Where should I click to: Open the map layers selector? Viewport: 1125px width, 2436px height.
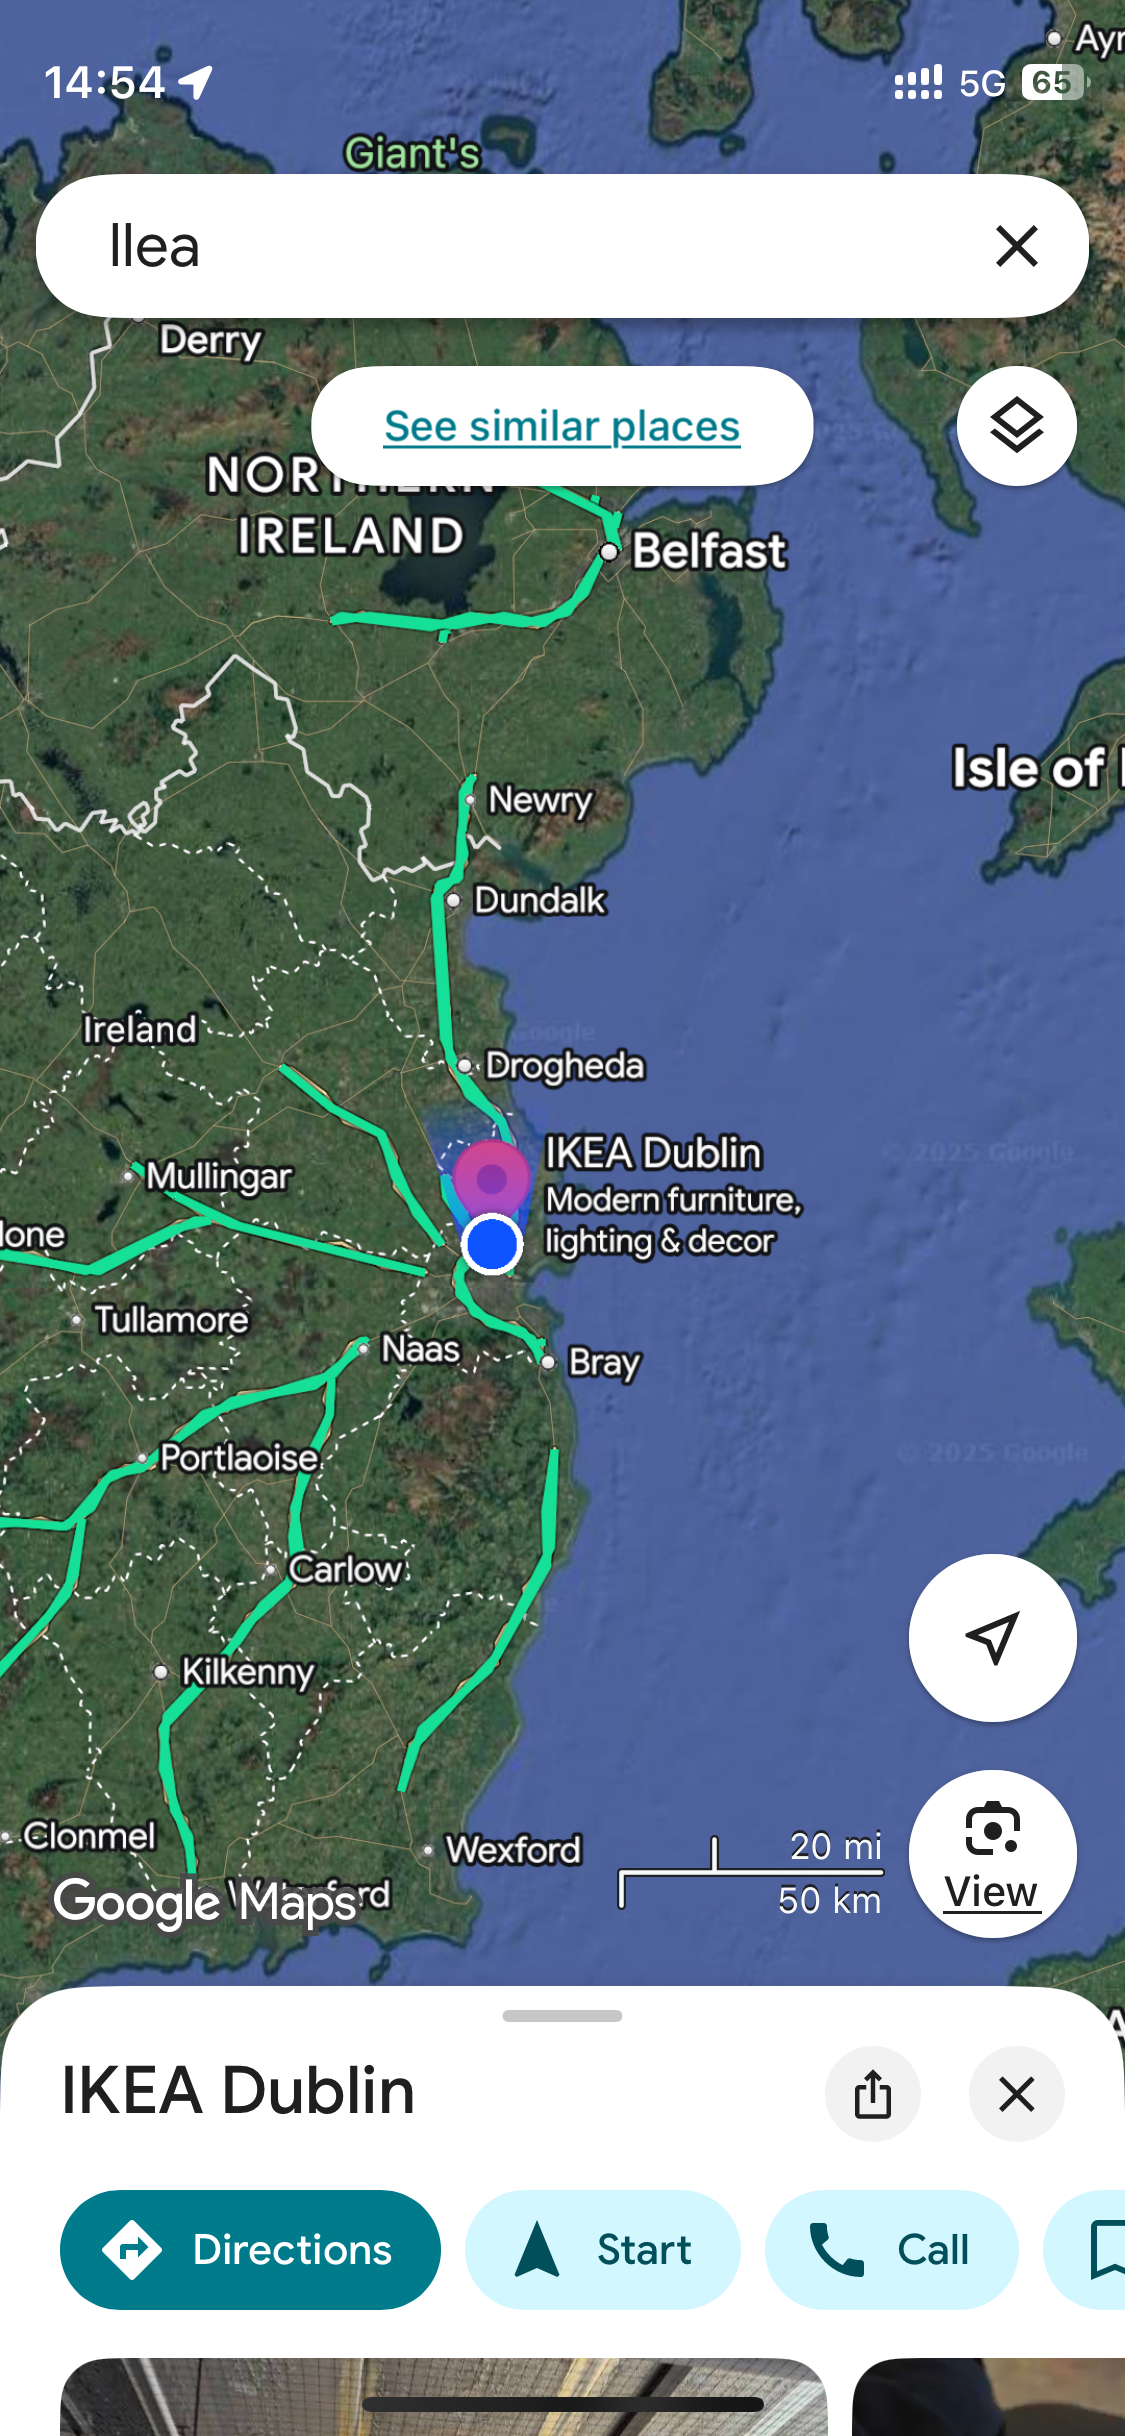(x=1016, y=426)
